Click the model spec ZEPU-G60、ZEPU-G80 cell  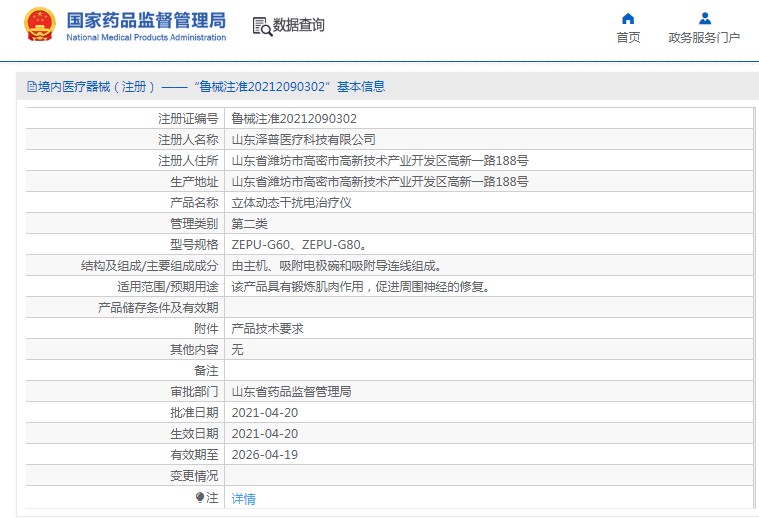point(299,245)
